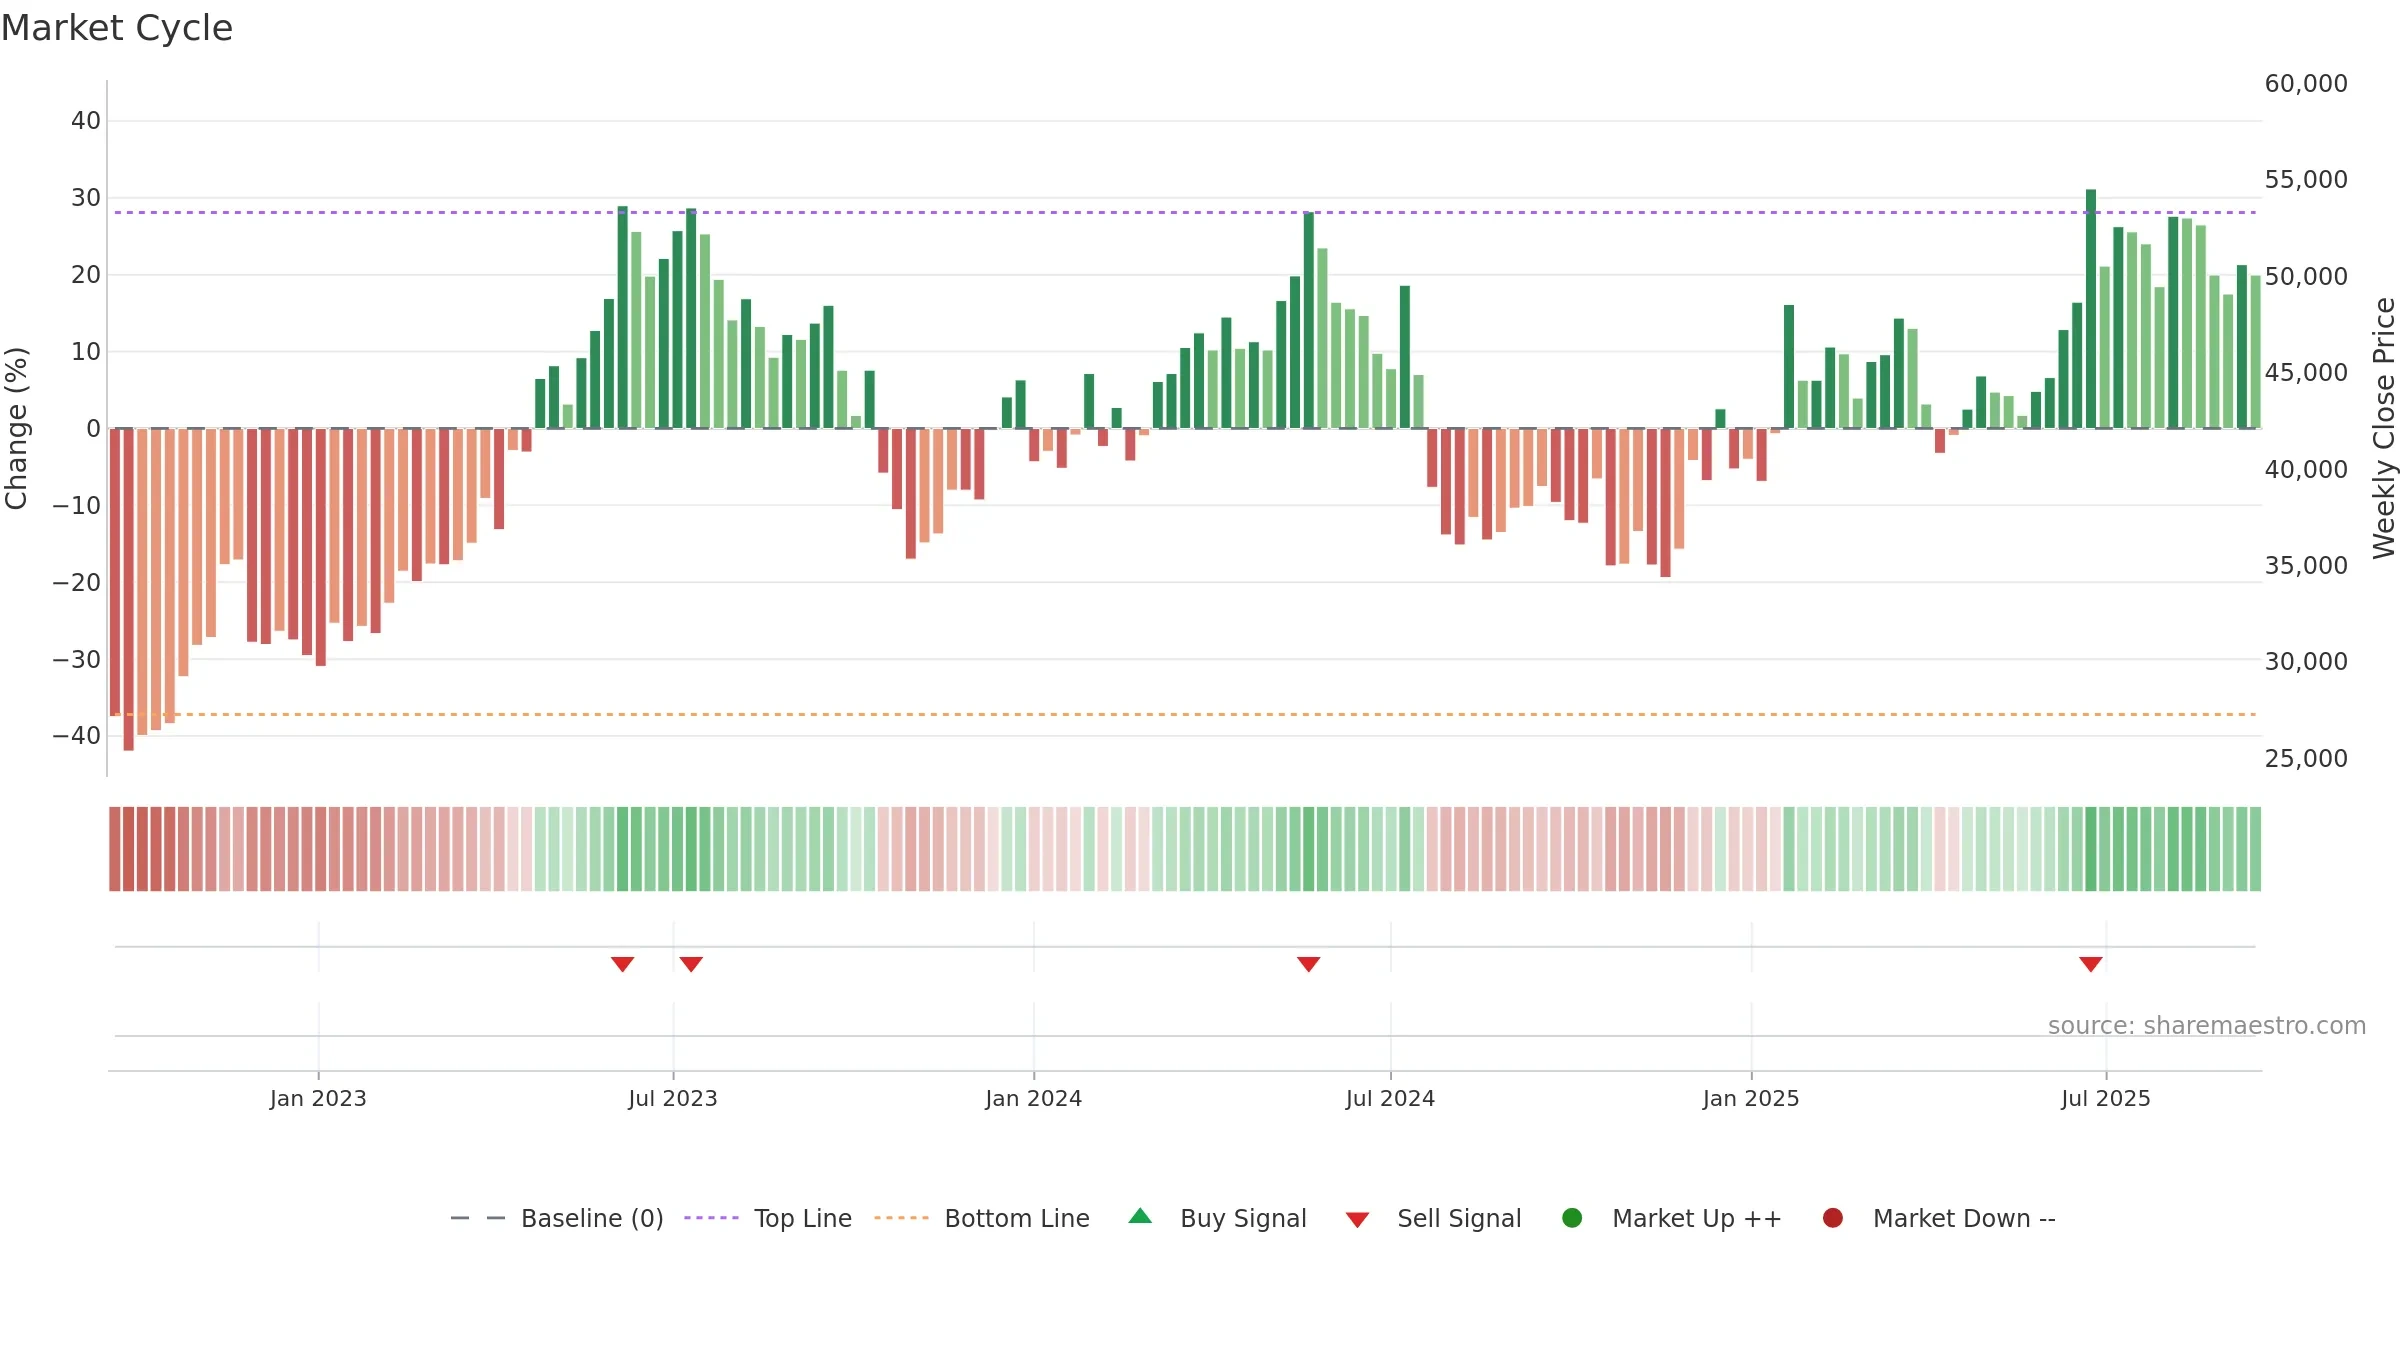Click the −20 left axis tick label

[x=77, y=583]
